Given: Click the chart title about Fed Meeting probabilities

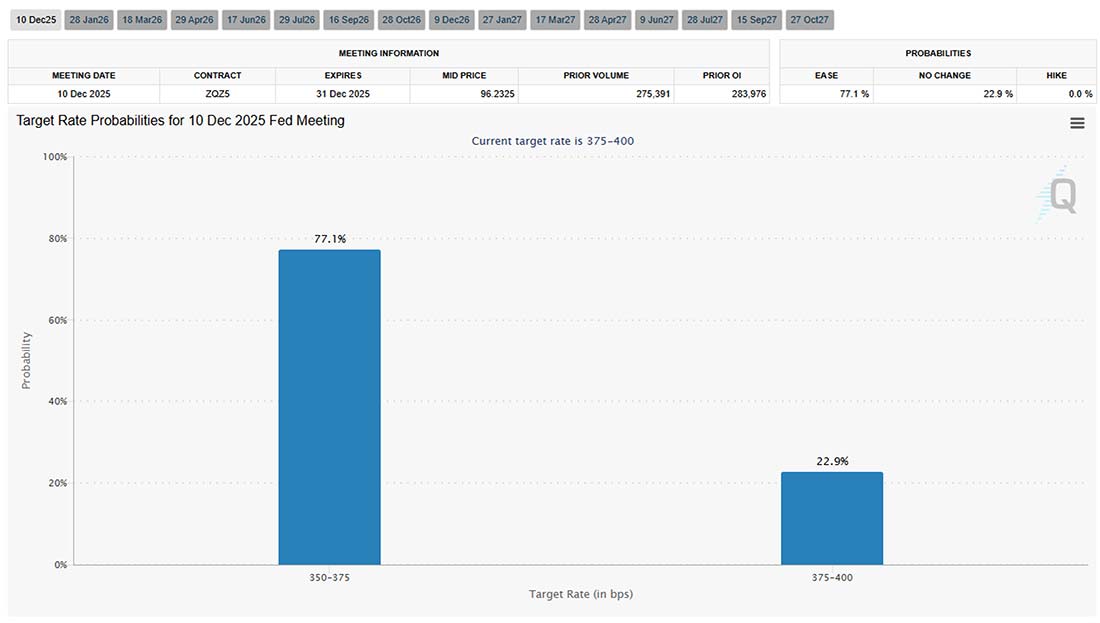Looking at the screenshot, I should point(180,120).
